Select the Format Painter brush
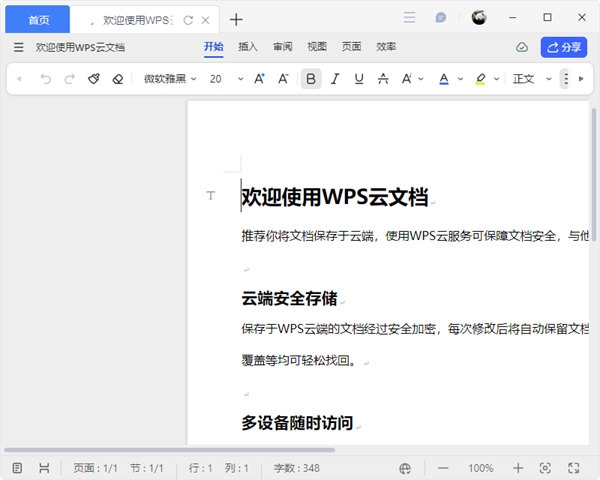 pyautogui.click(x=94, y=79)
